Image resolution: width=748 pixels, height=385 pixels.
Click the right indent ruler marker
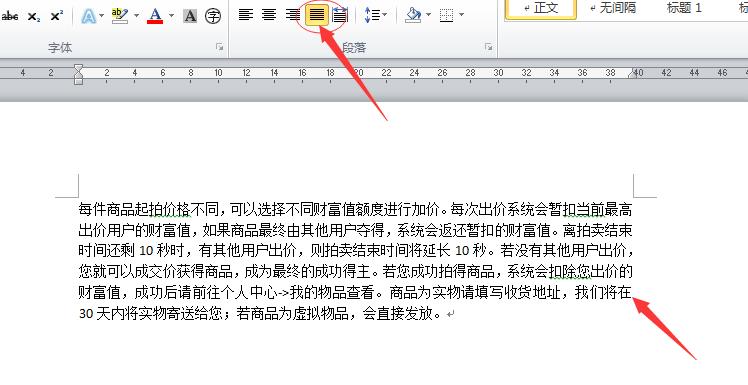(x=633, y=74)
